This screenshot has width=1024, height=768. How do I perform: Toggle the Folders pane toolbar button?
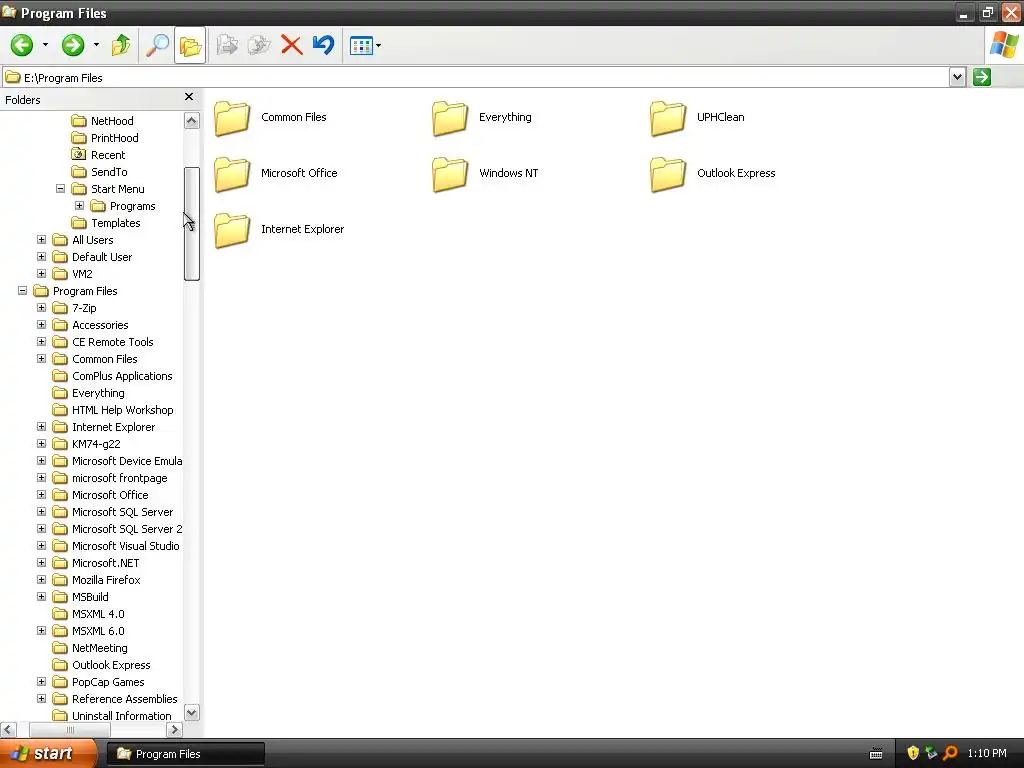[190, 45]
